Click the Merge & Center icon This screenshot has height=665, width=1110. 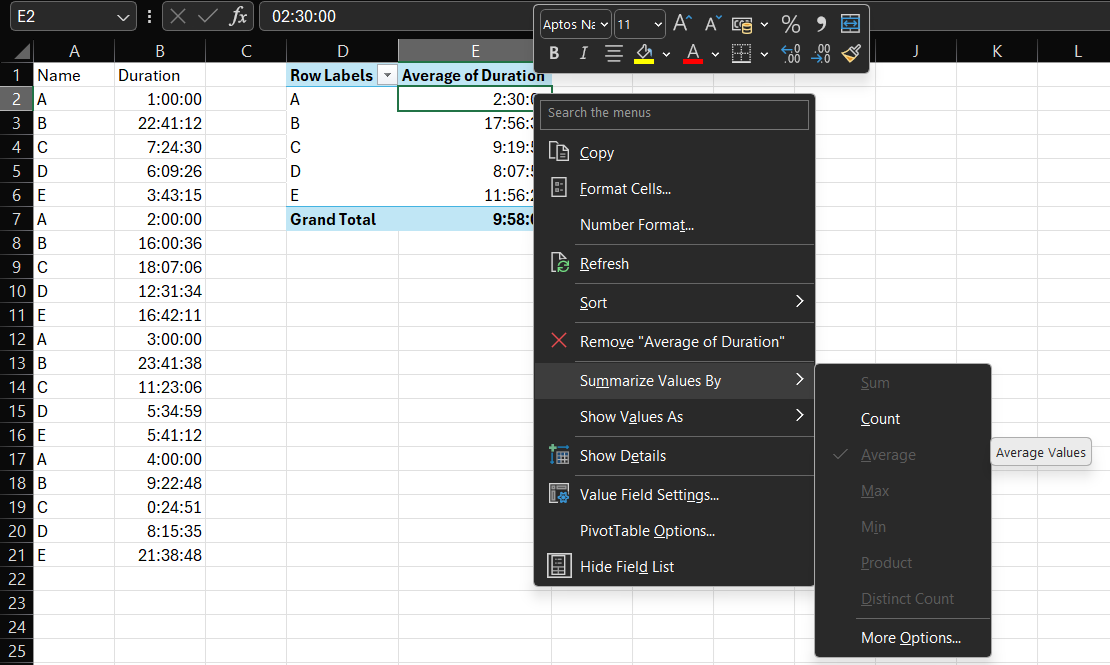click(850, 24)
